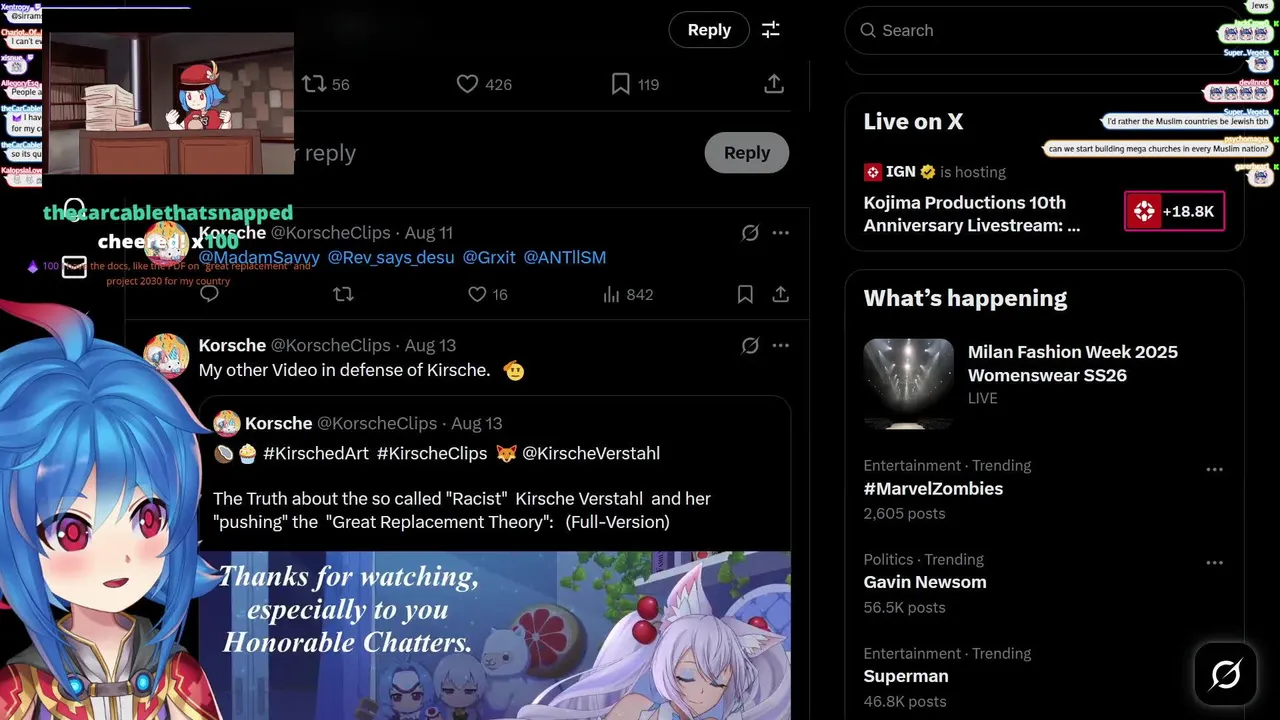
Task: Open the share icon on the top post
Action: (x=774, y=84)
